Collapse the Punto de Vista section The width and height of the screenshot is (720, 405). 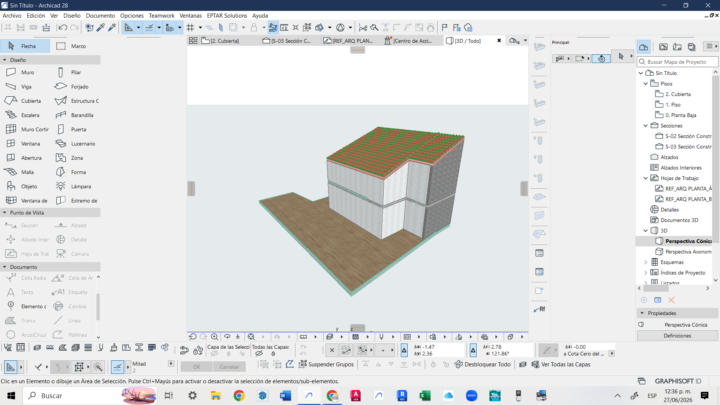[x=5, y=213]
